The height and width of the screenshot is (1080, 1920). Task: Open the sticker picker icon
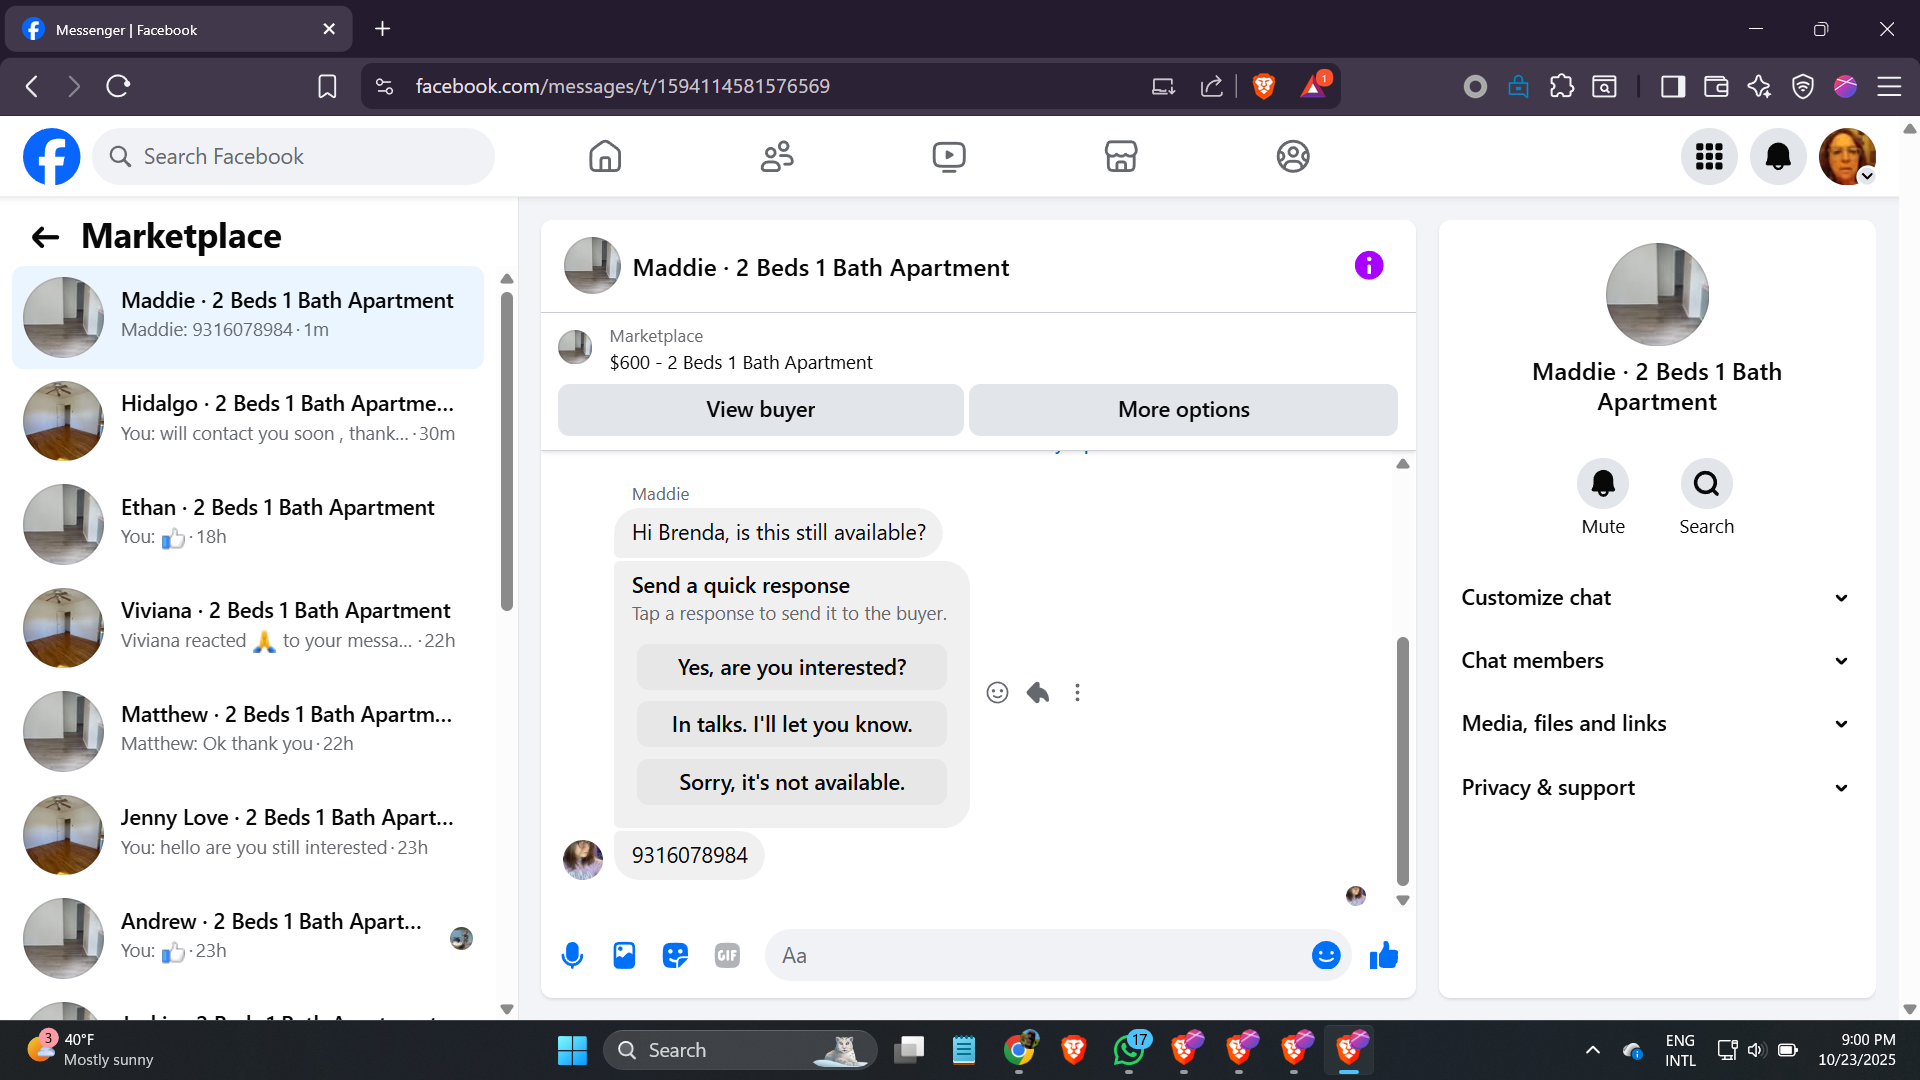tap(676, 956)
